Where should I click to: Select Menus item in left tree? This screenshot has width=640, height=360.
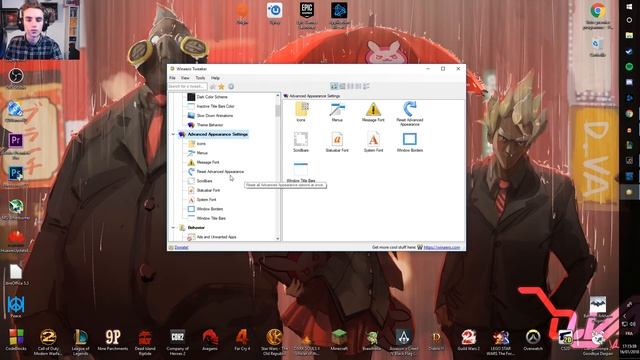click(198, 153)
